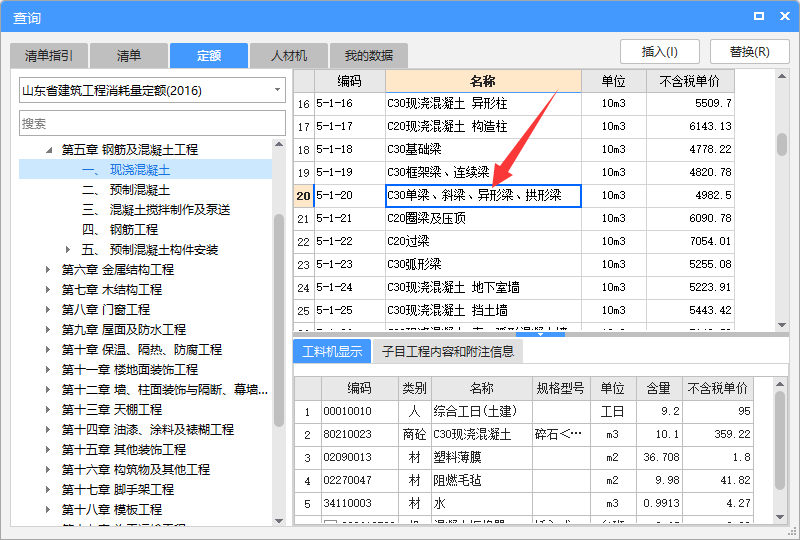Image resolution: width=800 pixels, height=540 pixels.
Task: Click the splitter collapse handle between tables
Action: pyautogui.click(x=540, y=334)
